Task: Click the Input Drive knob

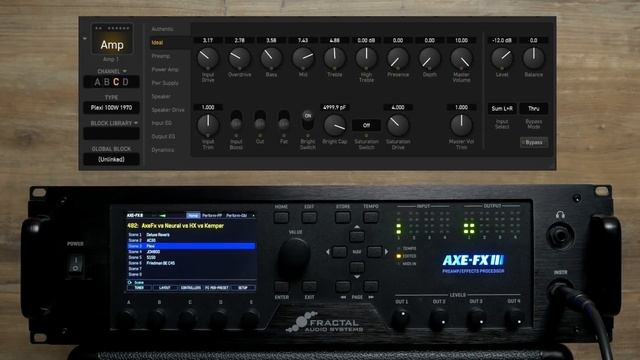Action: [x=208, y=58]
